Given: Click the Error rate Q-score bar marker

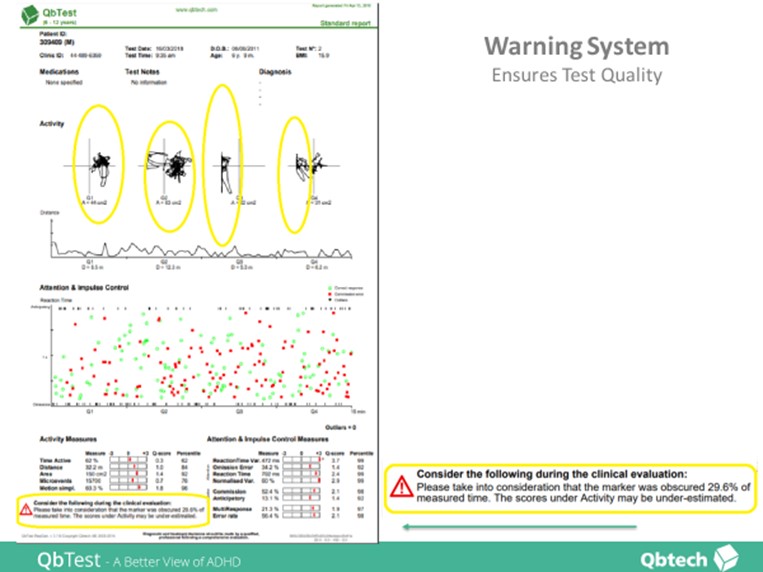Looking at the screenshot, I should point(314,516).
